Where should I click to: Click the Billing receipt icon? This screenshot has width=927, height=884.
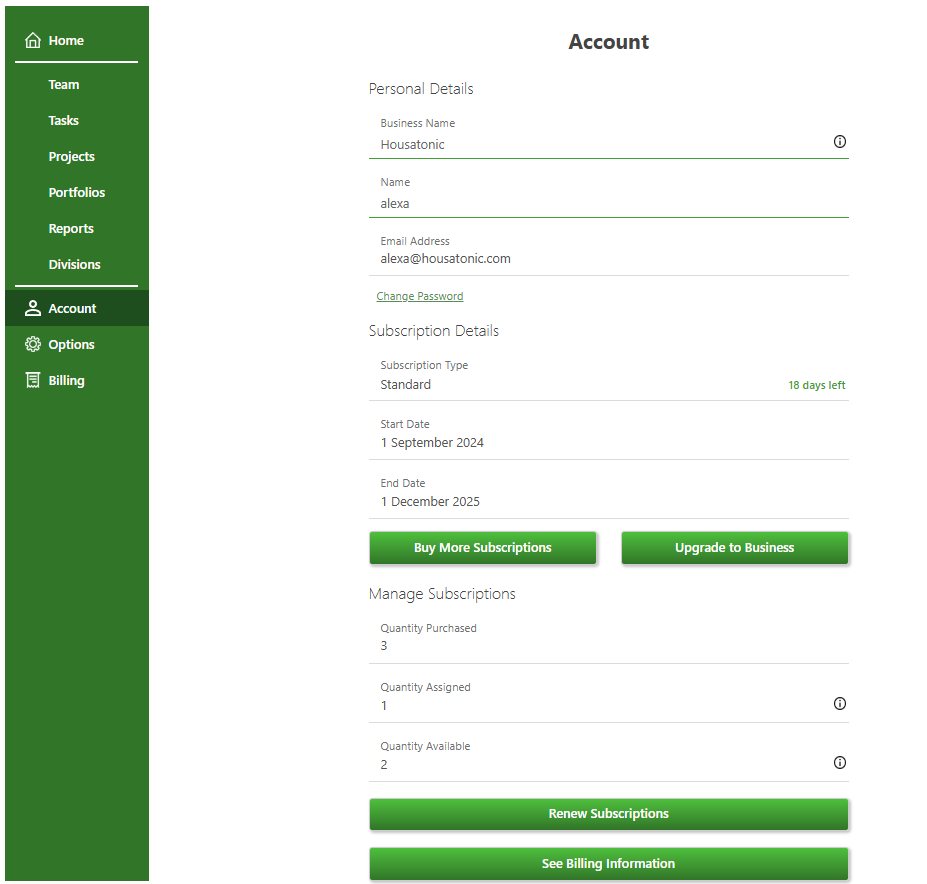point(33,381)
